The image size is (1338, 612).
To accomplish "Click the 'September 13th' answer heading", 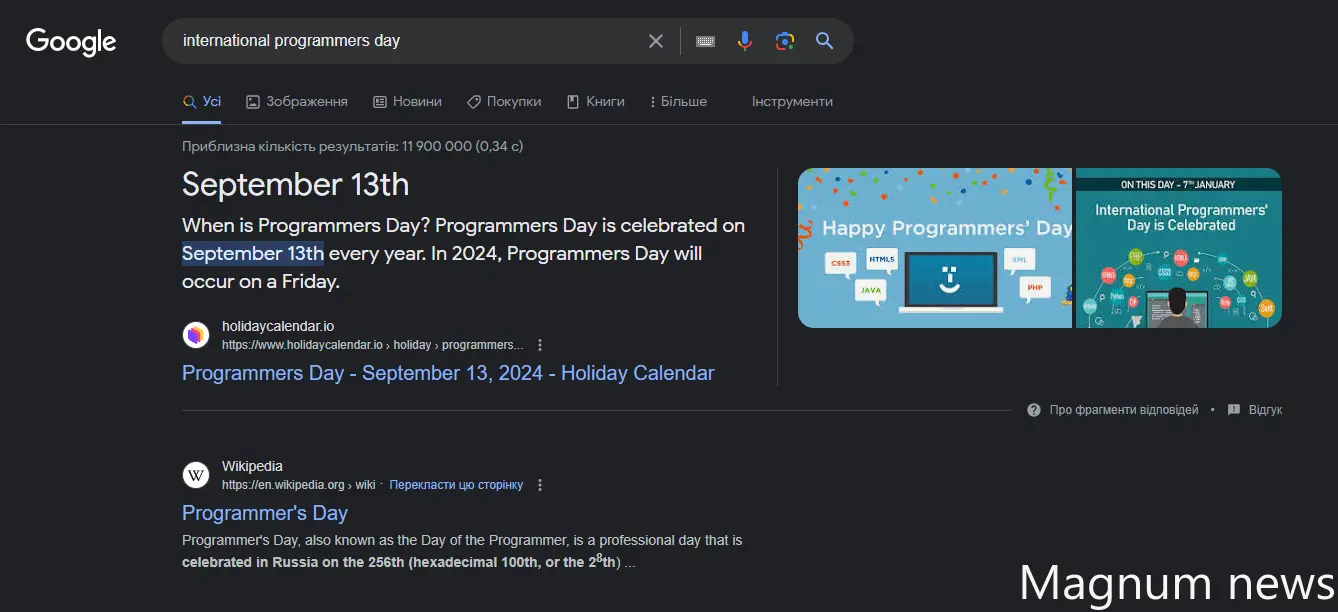I will coord(295,184).
